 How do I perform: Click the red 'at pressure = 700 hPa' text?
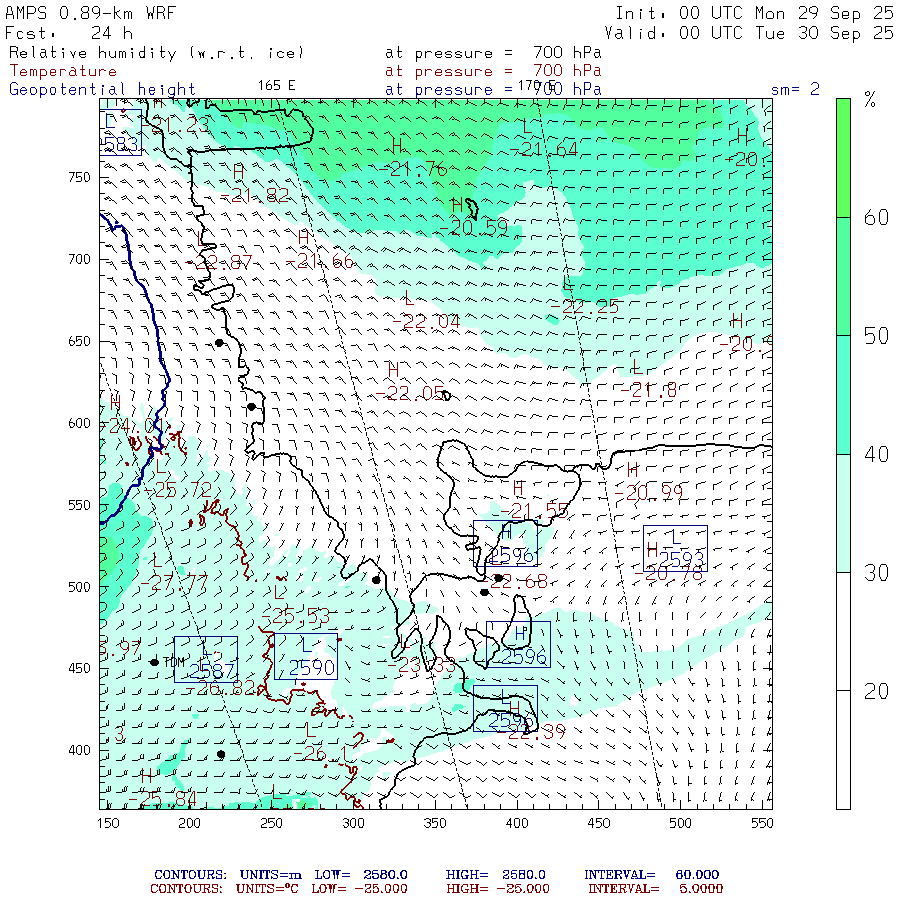[x=493, y=71]
